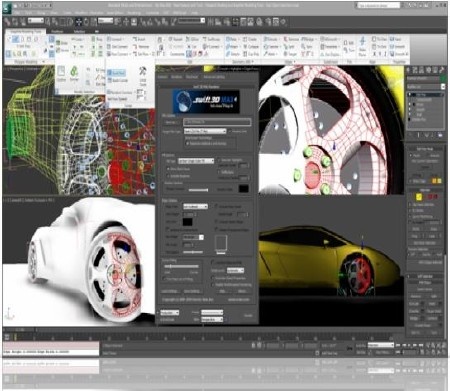Image resolution: width=450 pixels, height=391 pixels.
Task: Toggle the checkbox inside the Curve Fitting group
Action: point(165,279)
